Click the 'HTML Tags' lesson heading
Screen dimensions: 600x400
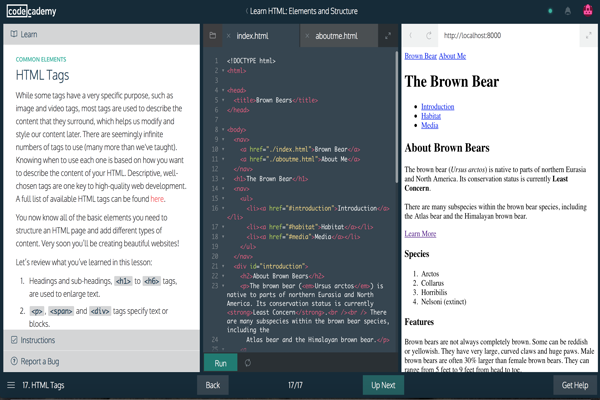pyautogui.click(x=42, y=75)
